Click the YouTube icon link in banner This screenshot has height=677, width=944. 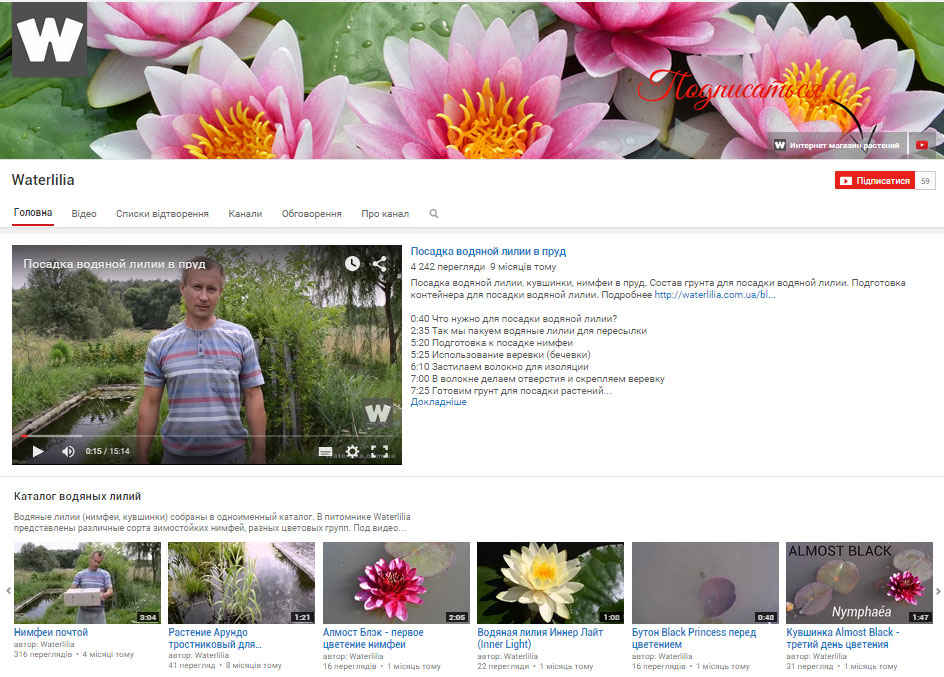[921, 145]
